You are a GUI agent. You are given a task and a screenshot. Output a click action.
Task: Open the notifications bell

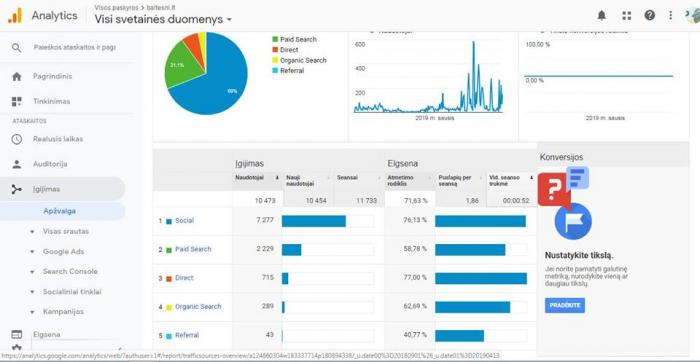[602, 16]
